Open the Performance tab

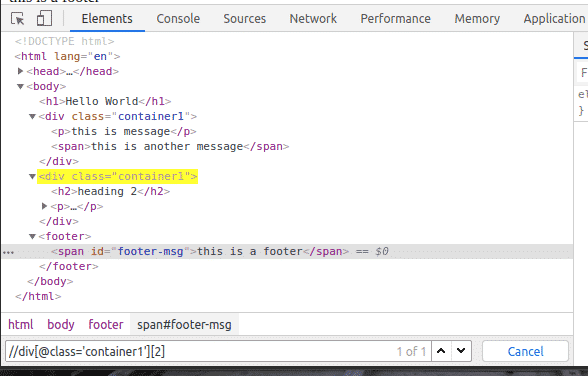click(396, 19)
